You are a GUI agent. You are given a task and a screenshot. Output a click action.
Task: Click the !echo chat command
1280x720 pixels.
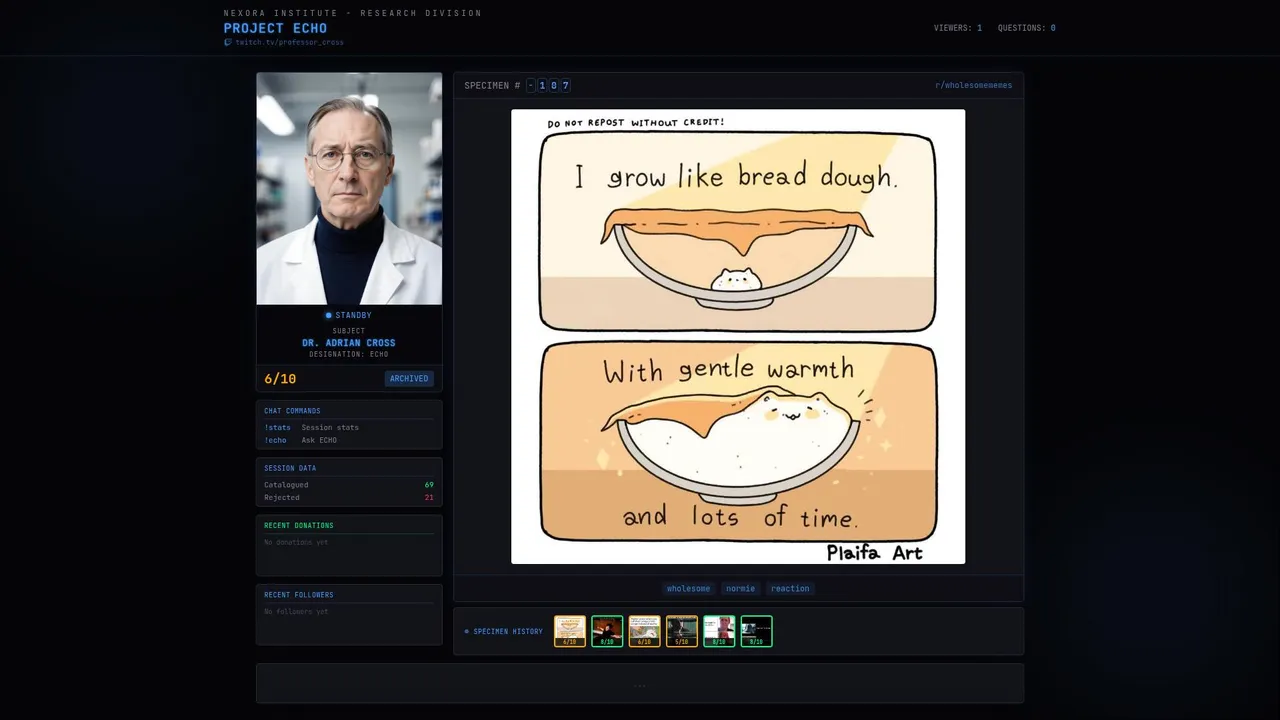275,440
